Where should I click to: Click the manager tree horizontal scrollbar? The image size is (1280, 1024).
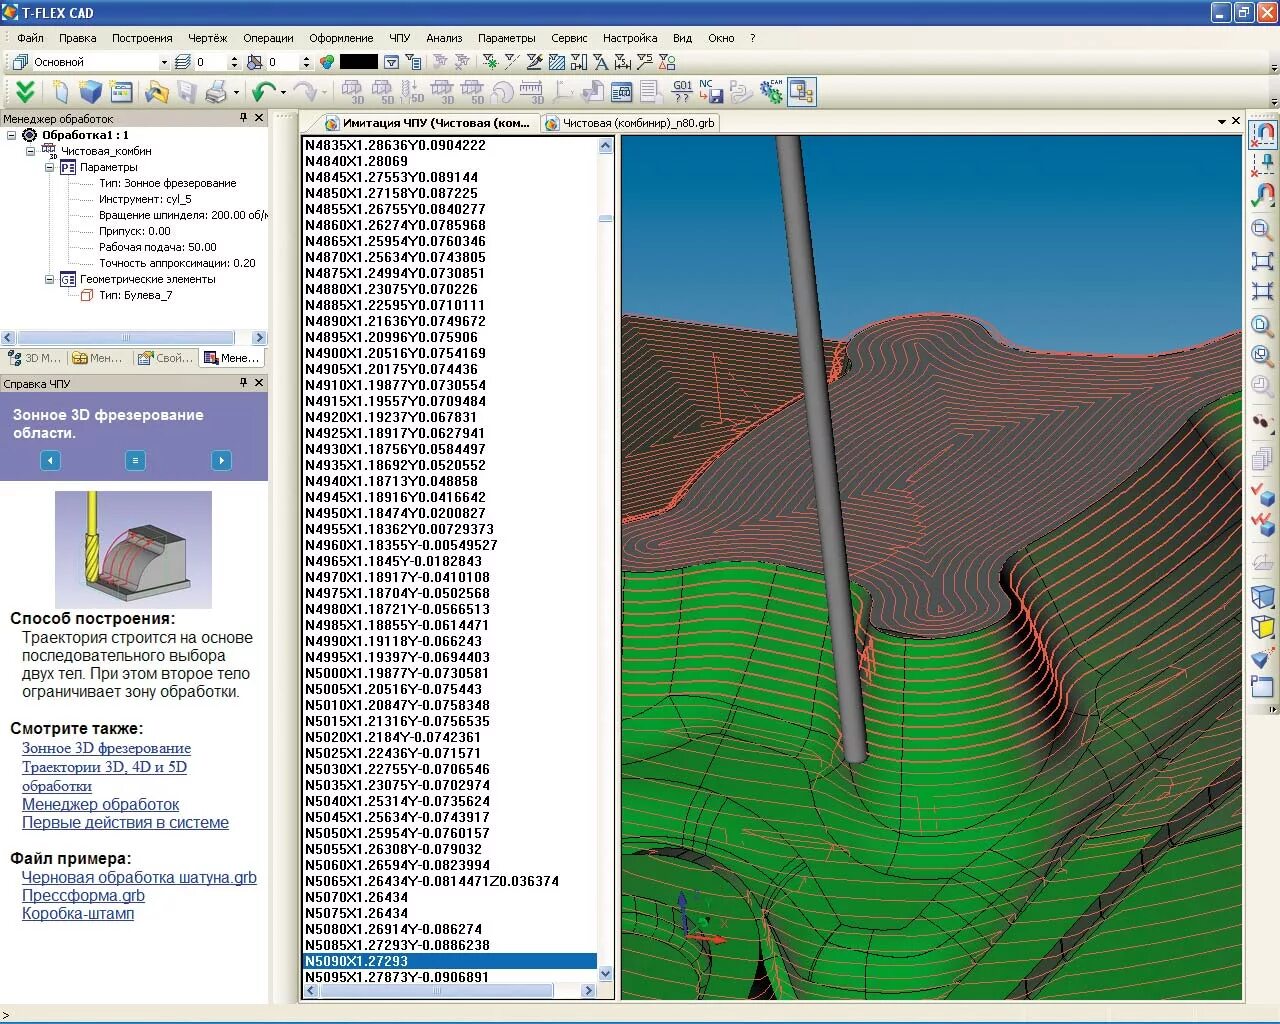tap(134, 338)
